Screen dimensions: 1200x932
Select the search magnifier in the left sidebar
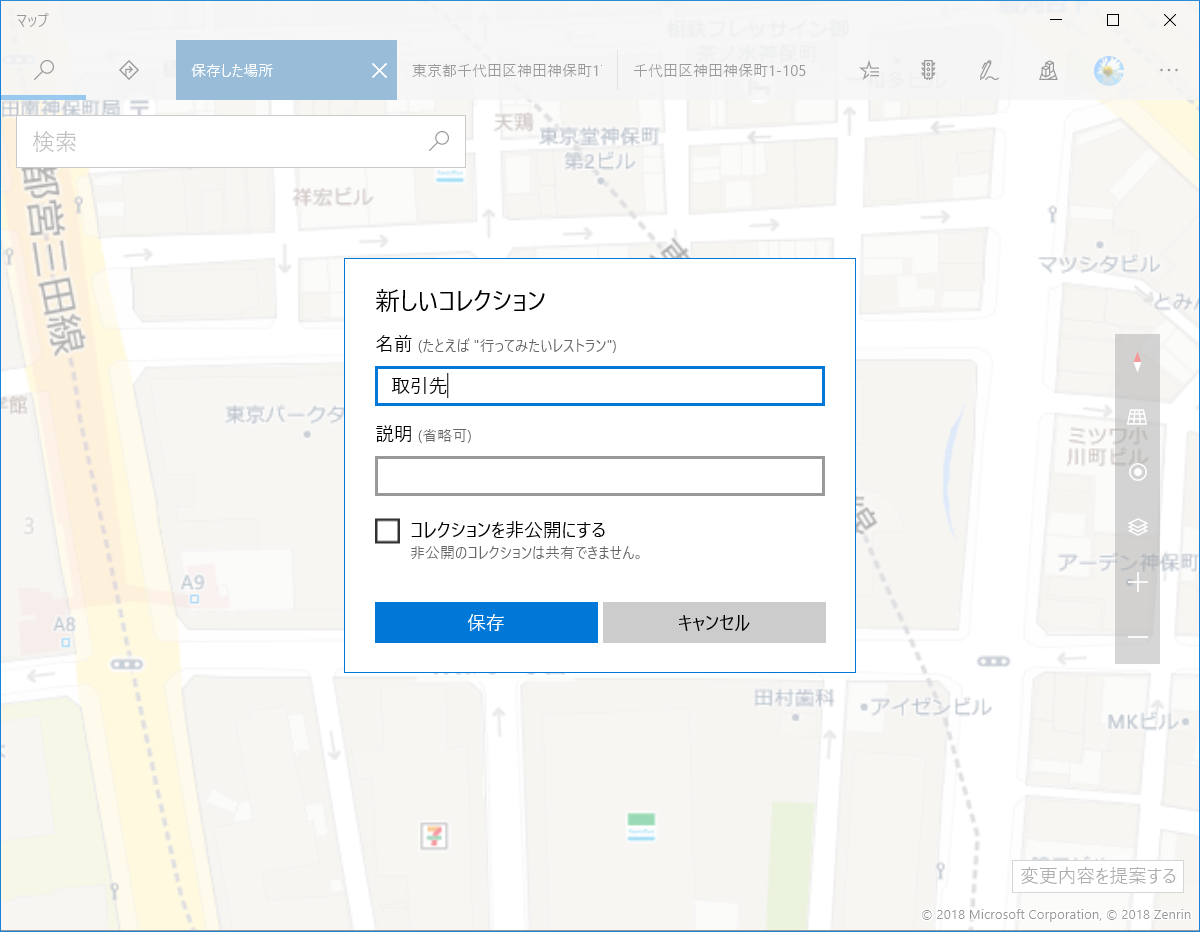[x=44, y=70]
